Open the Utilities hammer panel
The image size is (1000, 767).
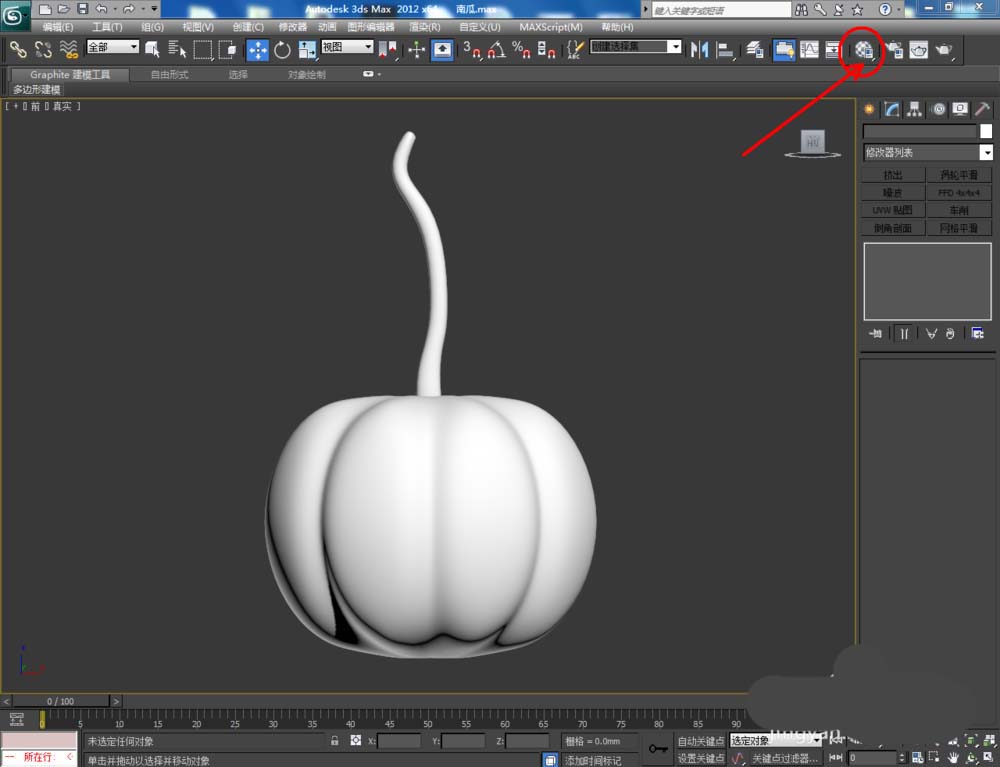982,109
